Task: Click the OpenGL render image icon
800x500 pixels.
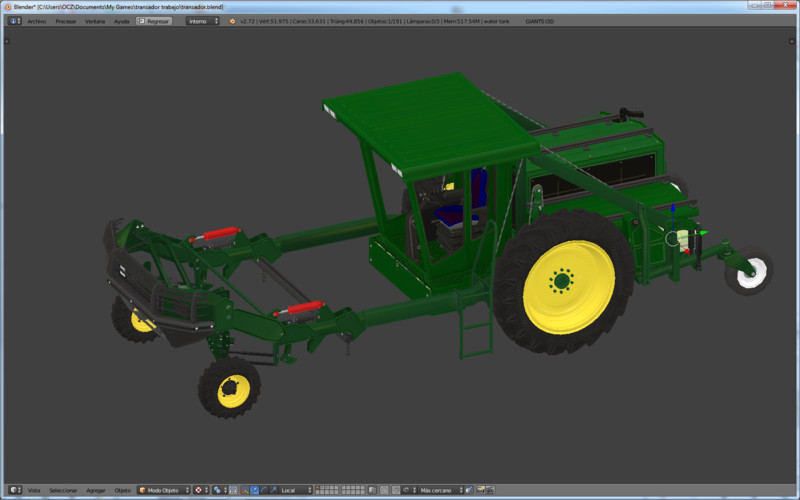Action: [480, 490]
